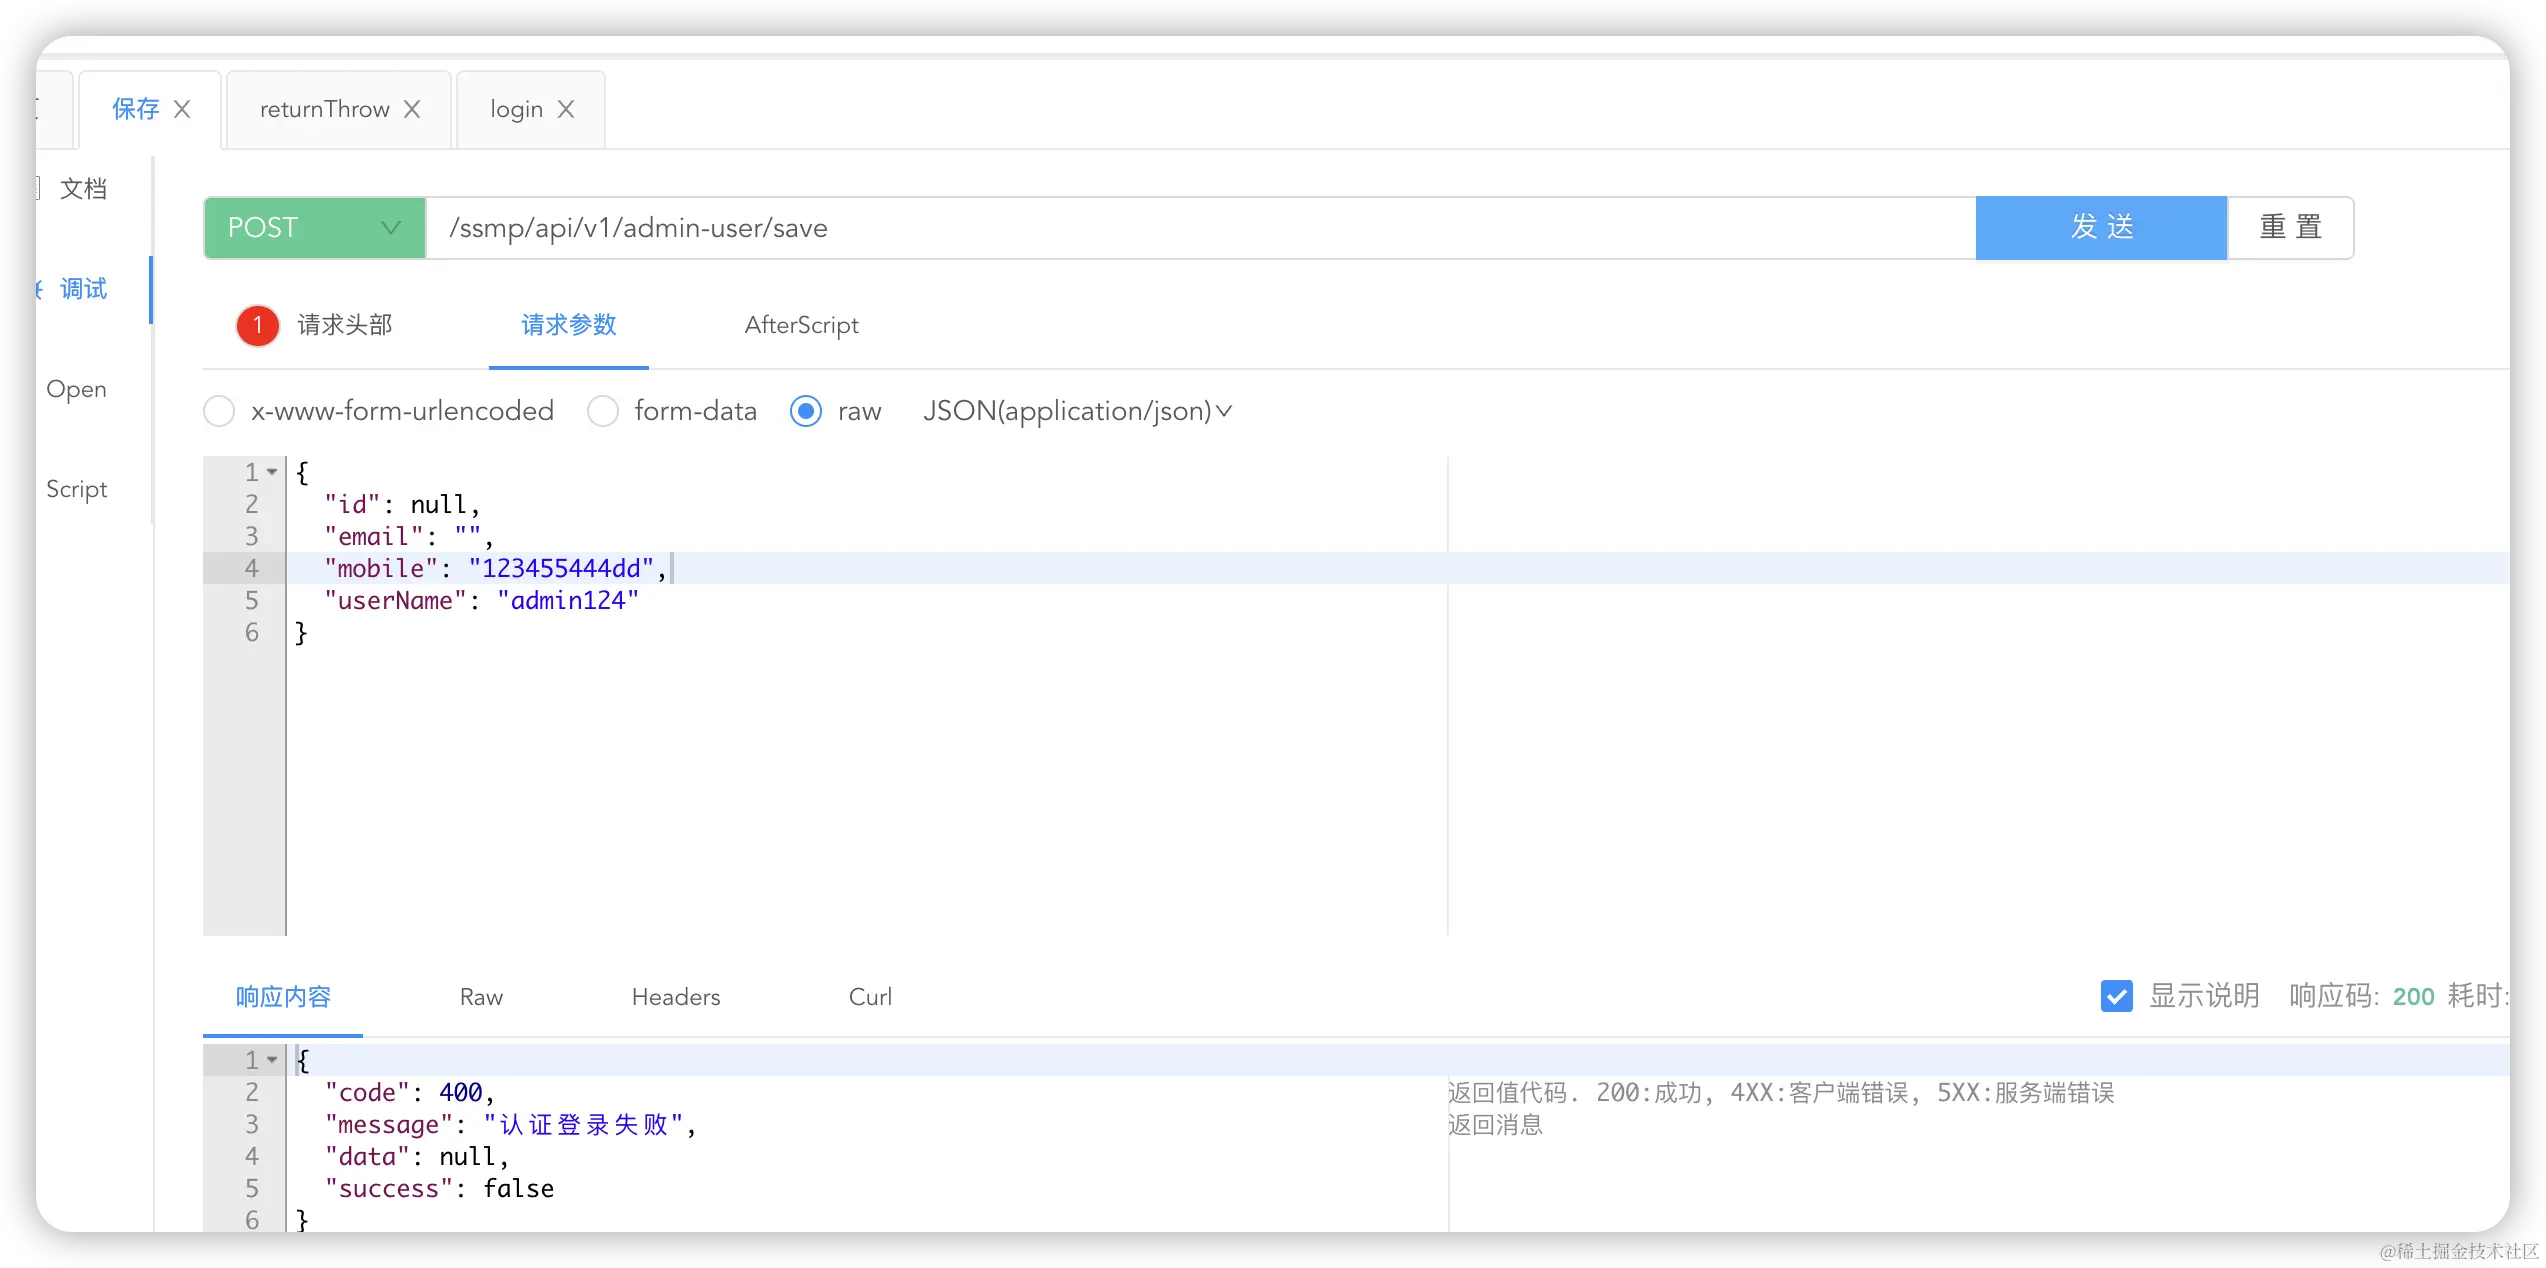Open the Raw response tab

(x=481, y=997)
